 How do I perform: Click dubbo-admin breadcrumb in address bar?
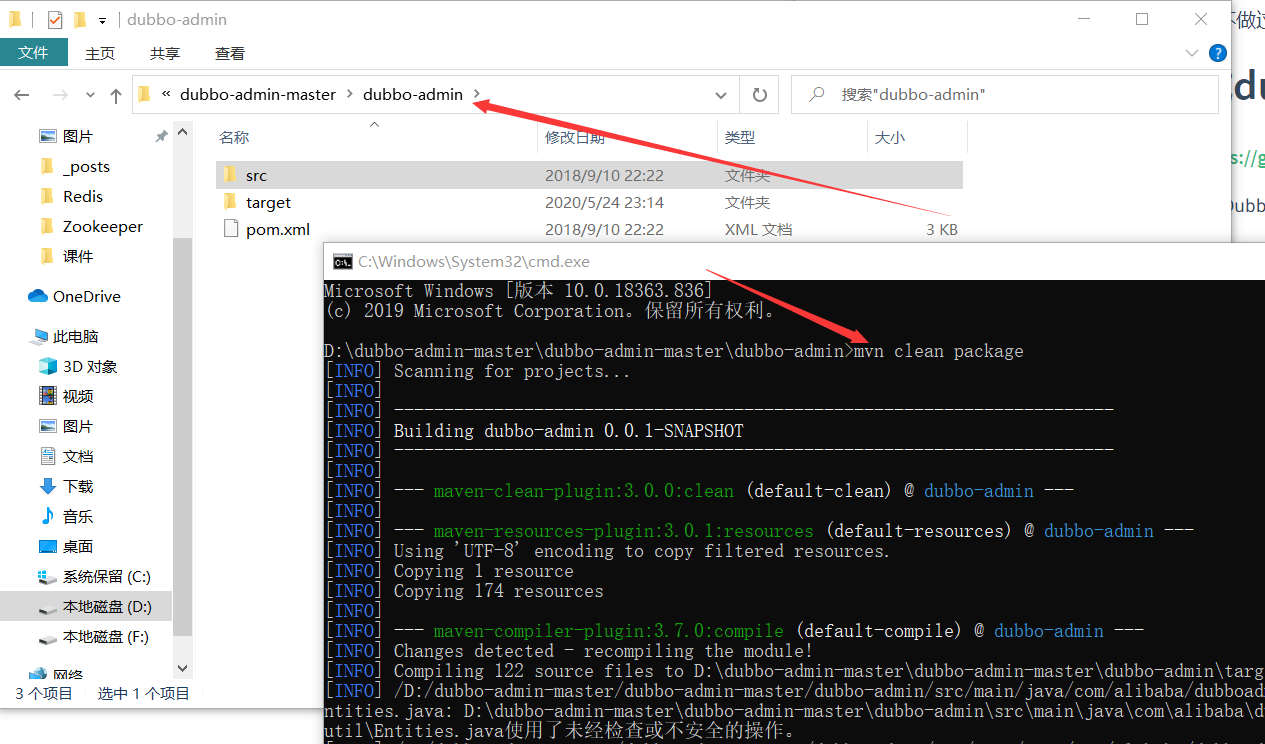click(413, 94)
